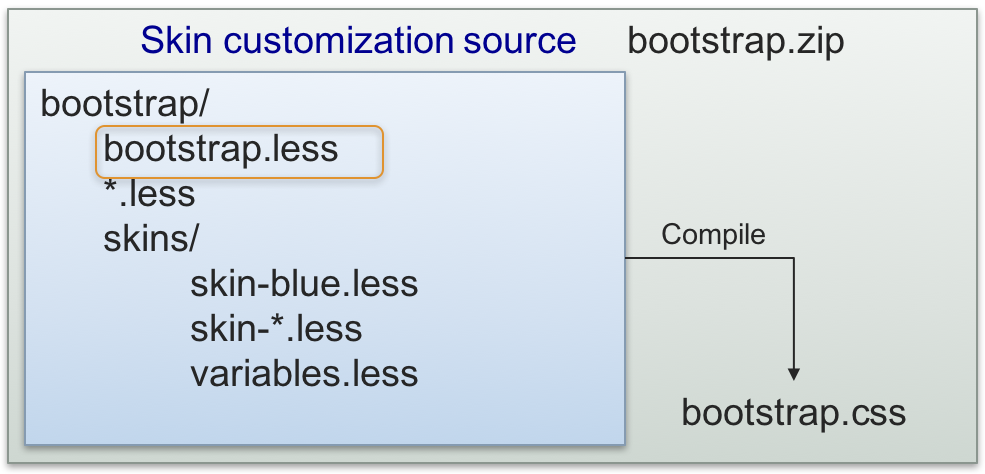The height and width of the screenshot is (474, 985).
Task: Click the right edge of the orange highlight box
Action: (x=383, y=152)
